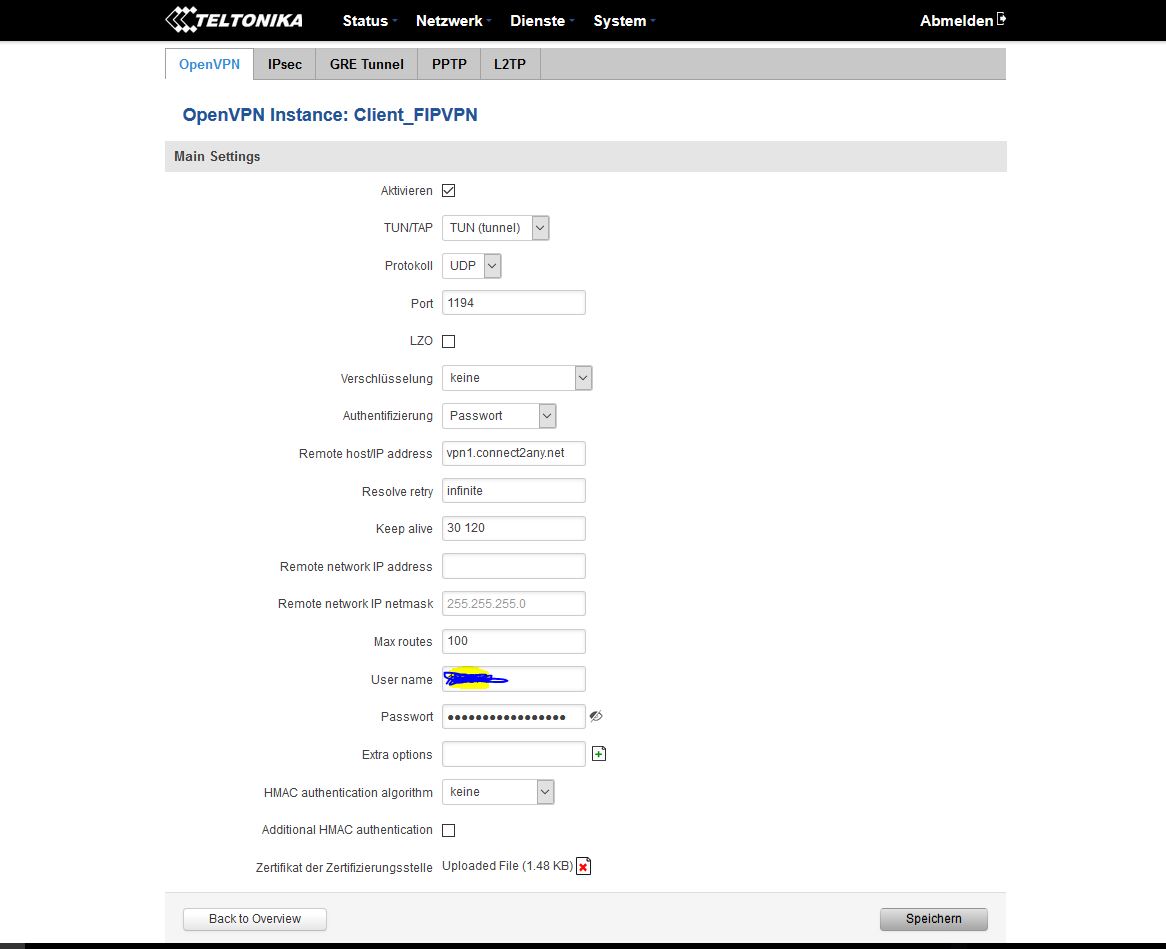Click the green plus icon beside Extra options

pyautogui.click(x=599, y=754)
